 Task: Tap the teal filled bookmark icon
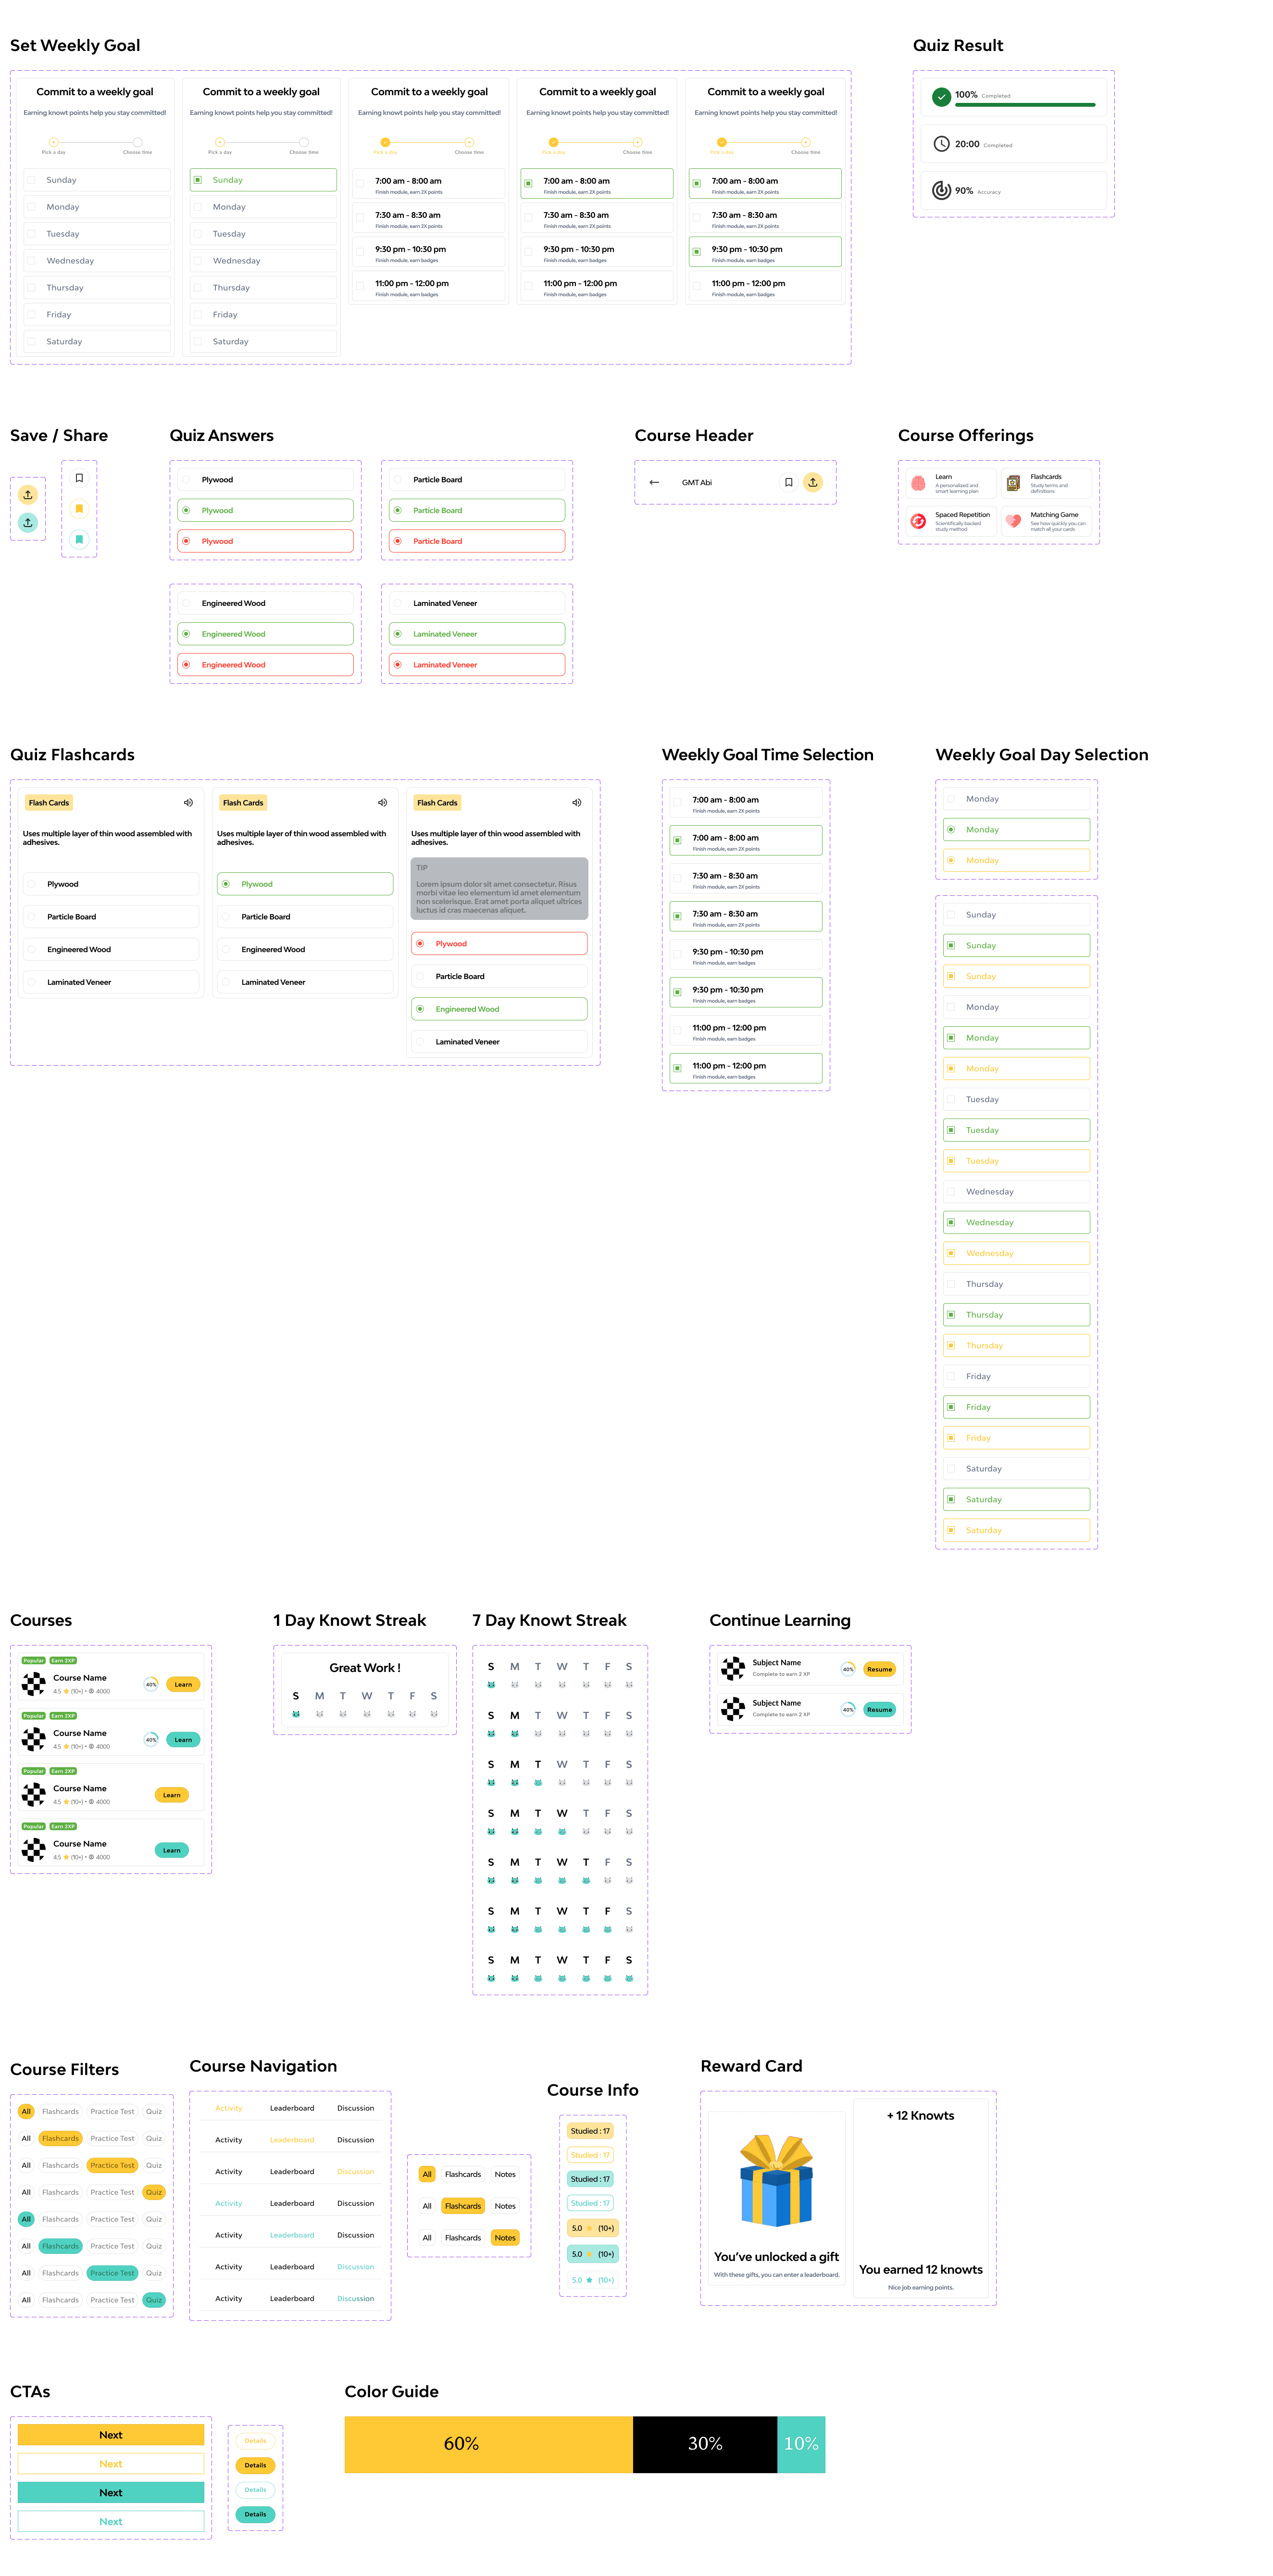pyautogui.click(x=79, y=540)
